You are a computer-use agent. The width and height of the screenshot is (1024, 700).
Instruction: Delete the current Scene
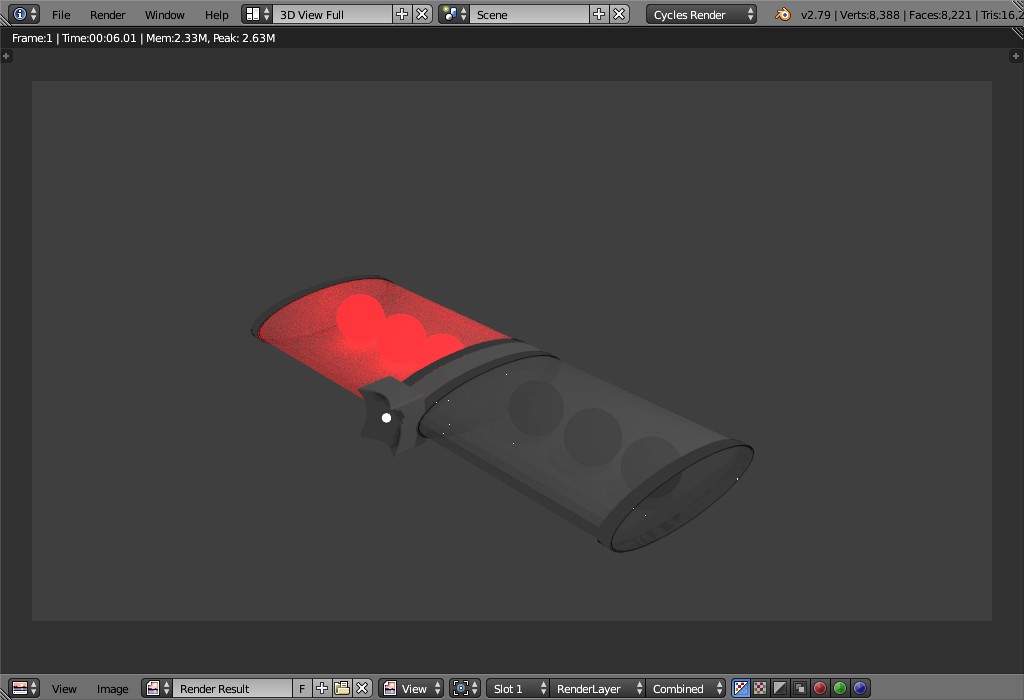coord(619,14)
